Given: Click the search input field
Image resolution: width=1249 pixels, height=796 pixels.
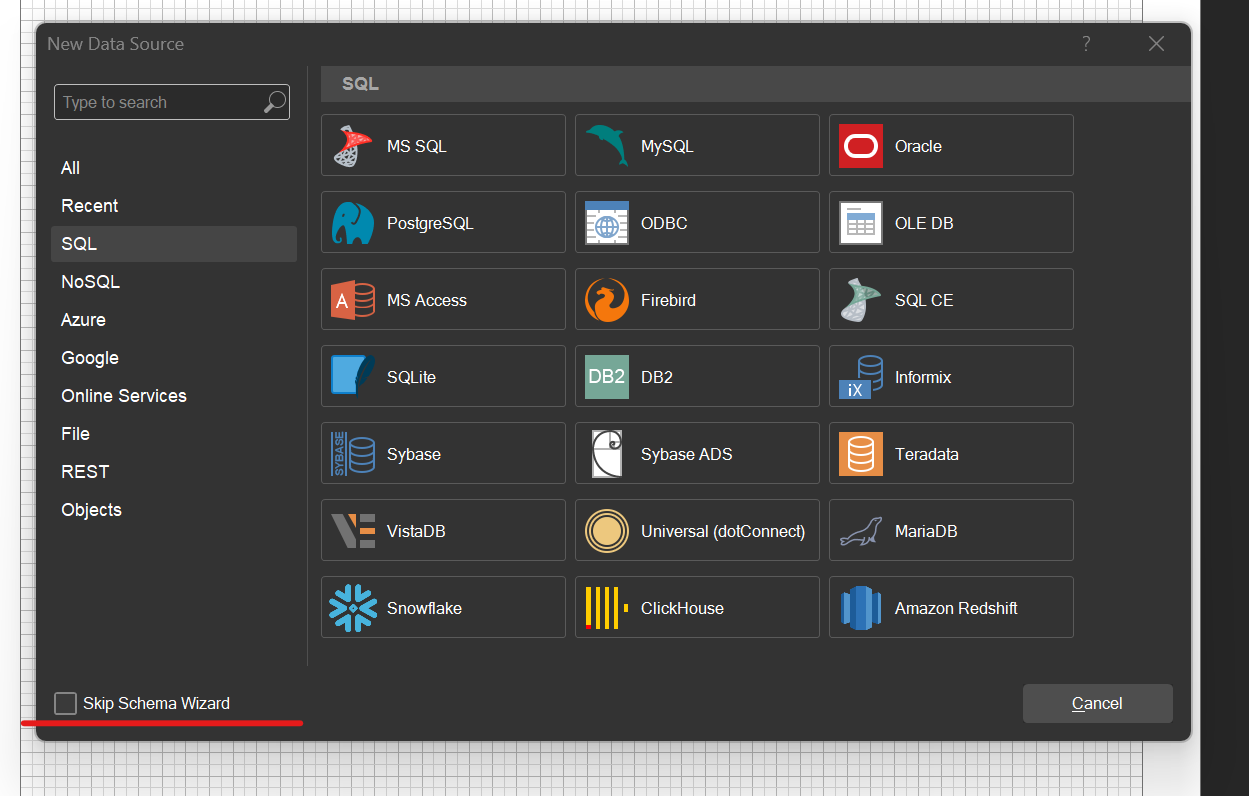Looking at the screenshot, I should click(x=160, y=101).
